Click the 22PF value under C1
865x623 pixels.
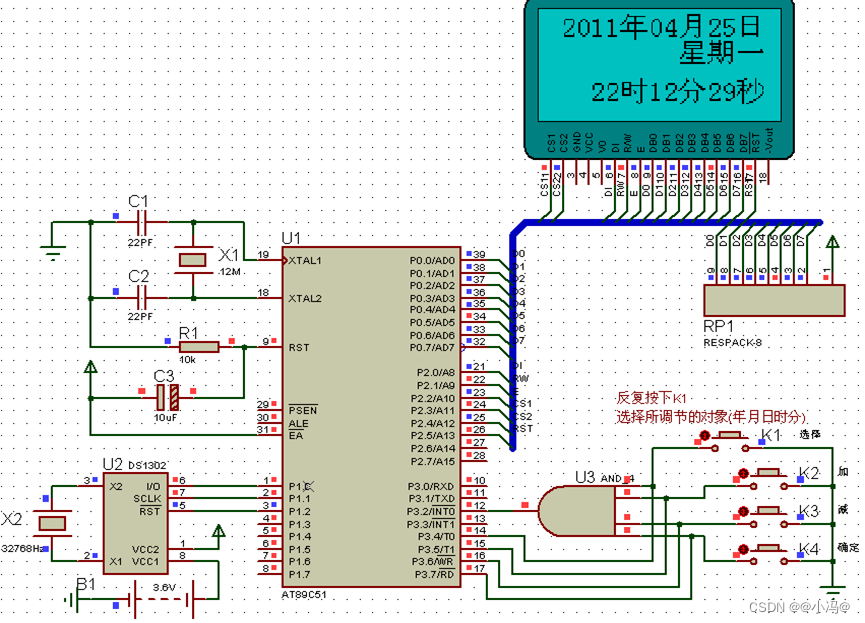click(140, 242)
